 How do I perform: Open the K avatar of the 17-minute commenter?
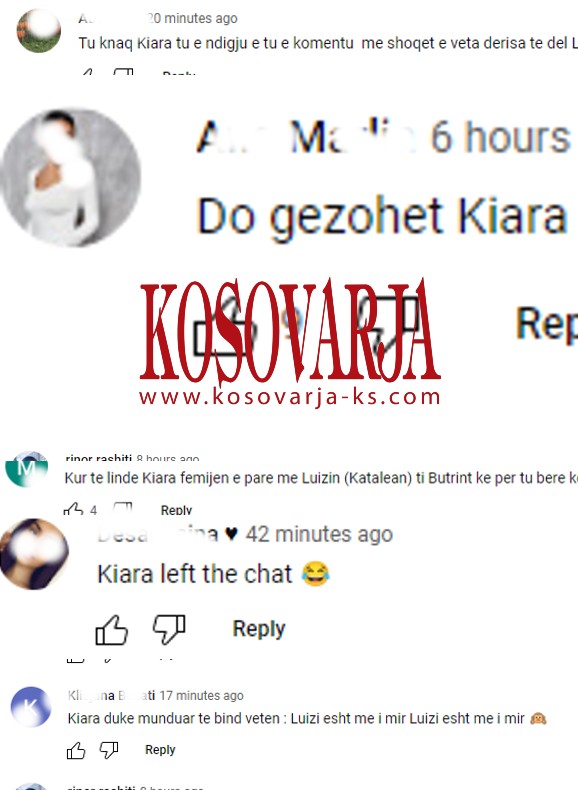pyautogui.click(x=31, y=706)
